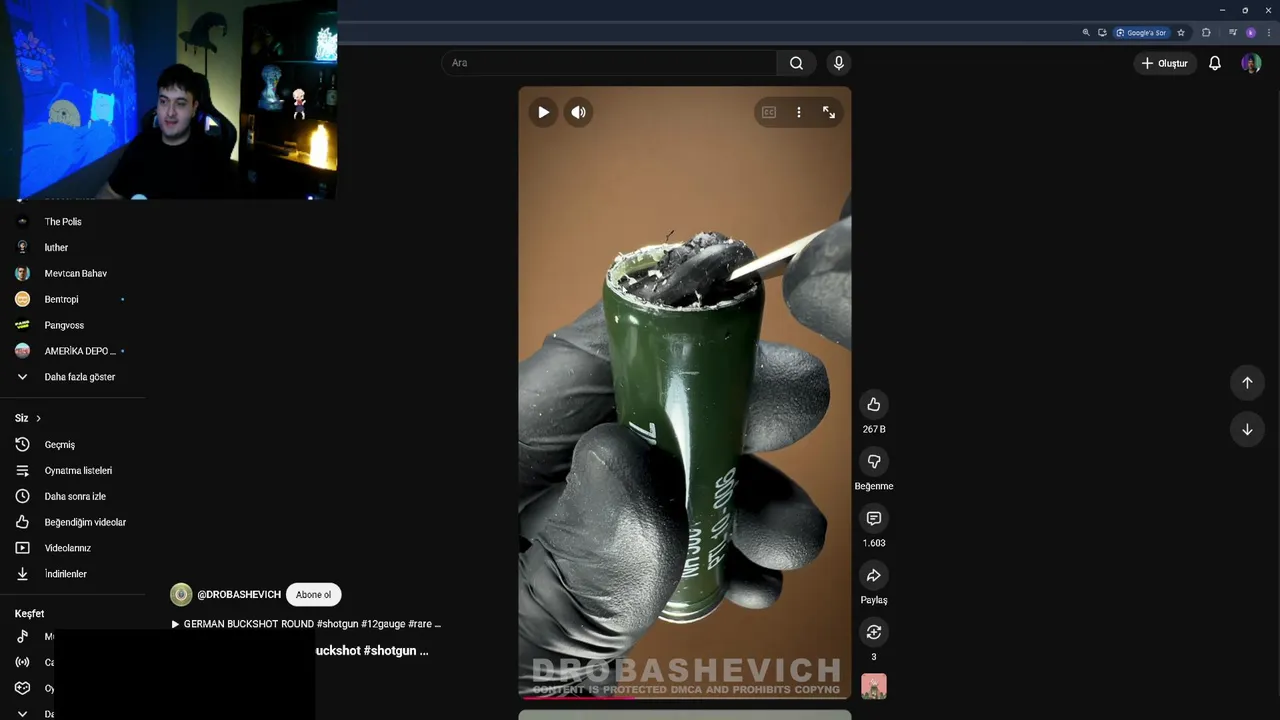Open comments for the Shorts video
This screenshot has height=720, width=1280.
click(874, 518)
